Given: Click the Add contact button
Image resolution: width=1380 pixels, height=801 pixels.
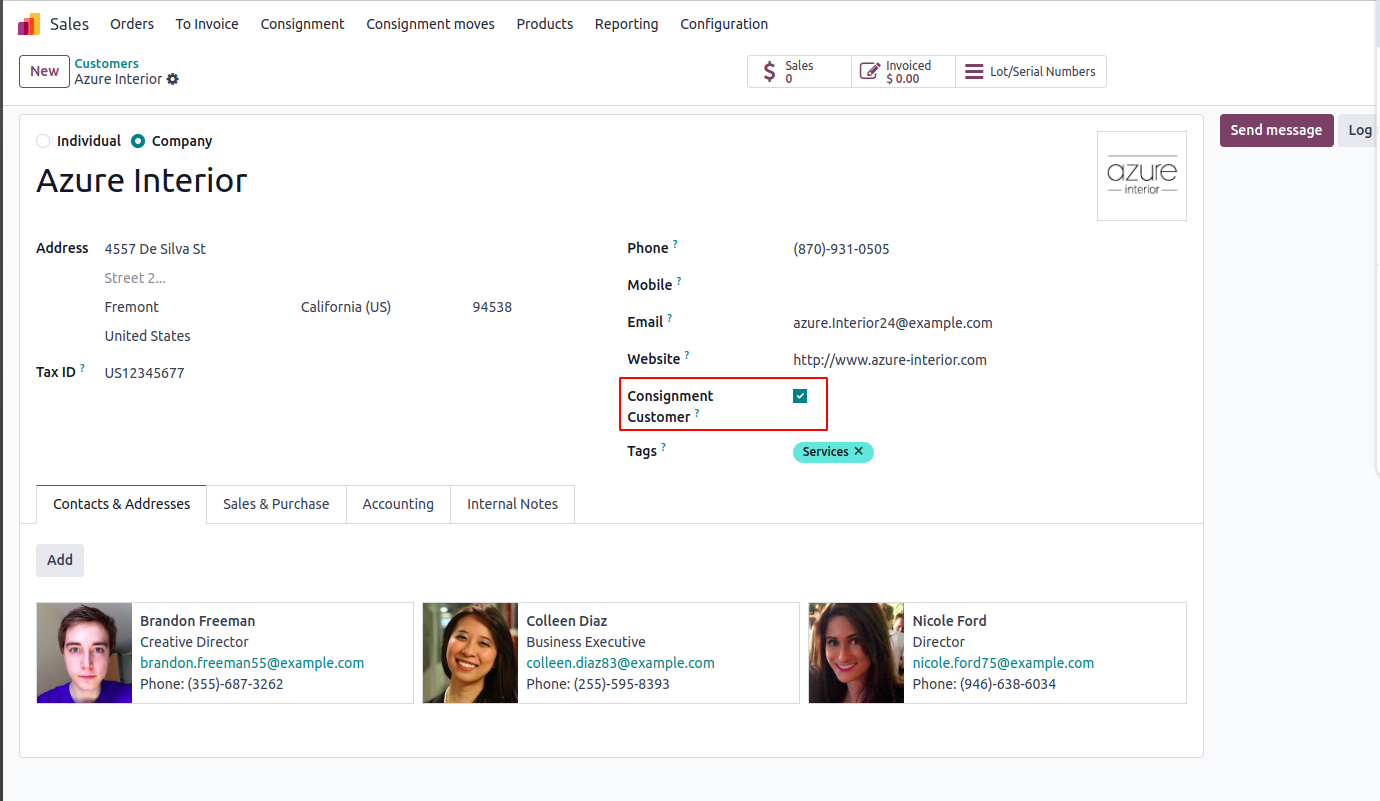Looking at the screenshot, I should pos(60,560).
